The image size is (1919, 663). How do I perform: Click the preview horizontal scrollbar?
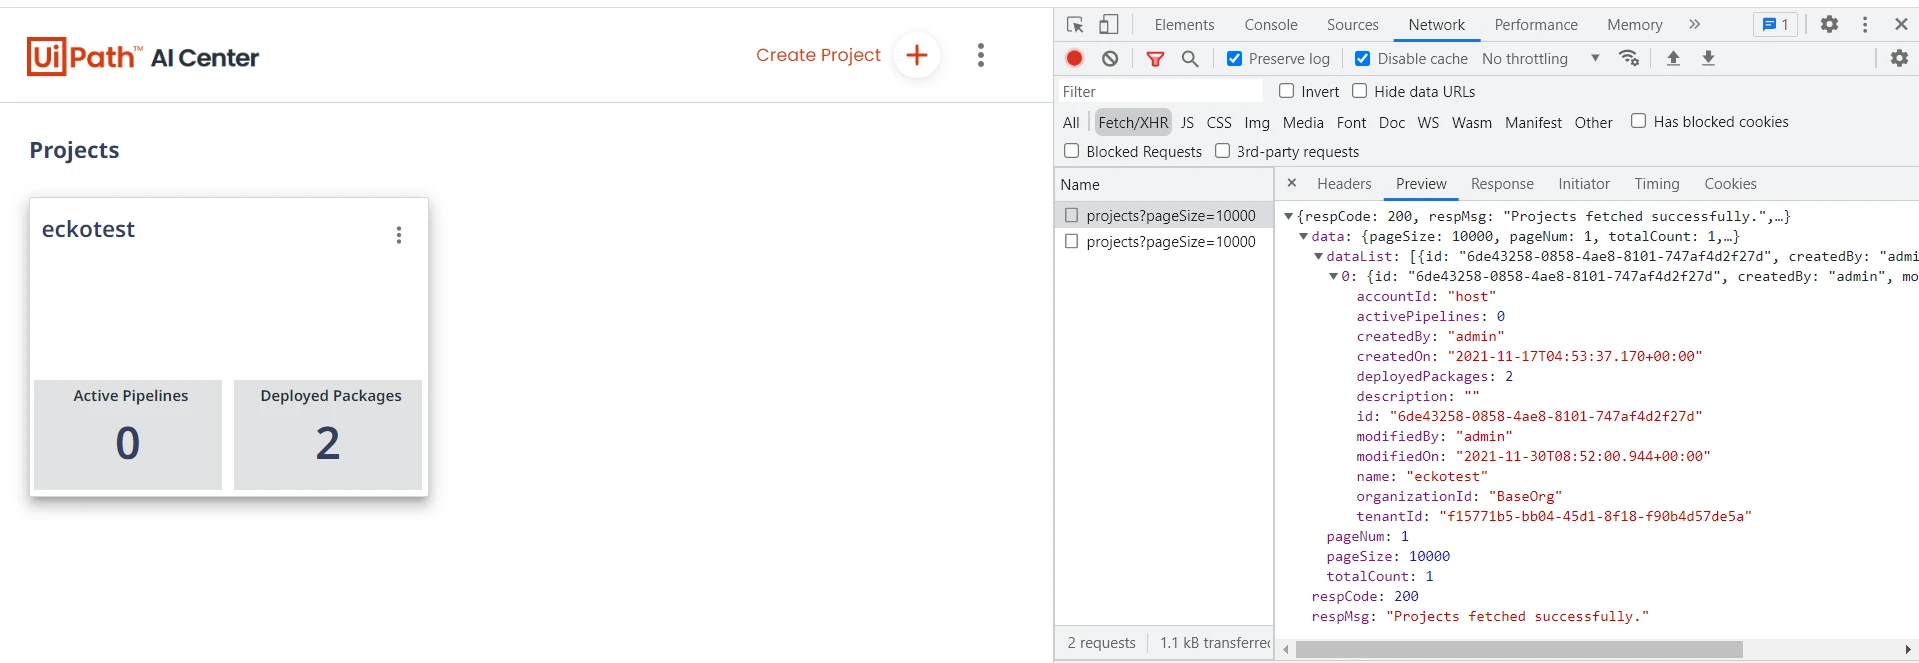tap(1519, 650)
